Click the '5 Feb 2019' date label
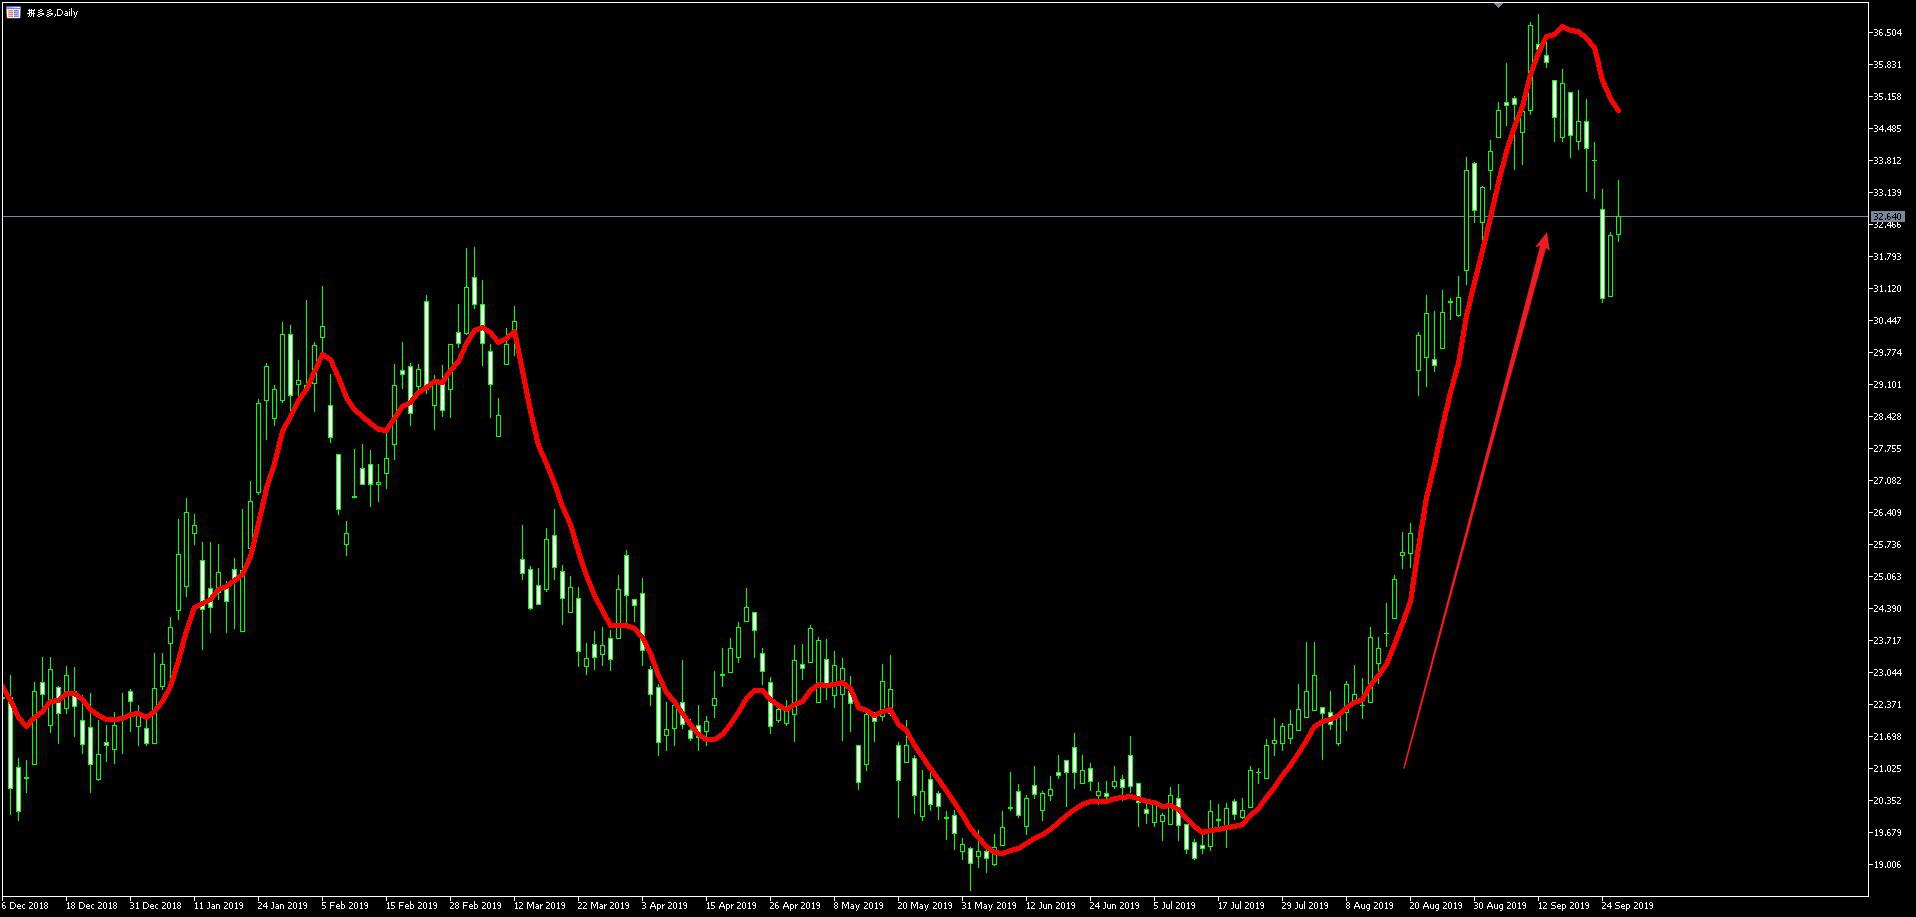Viewport: 1916px width, 917px height. pos(345,906)
